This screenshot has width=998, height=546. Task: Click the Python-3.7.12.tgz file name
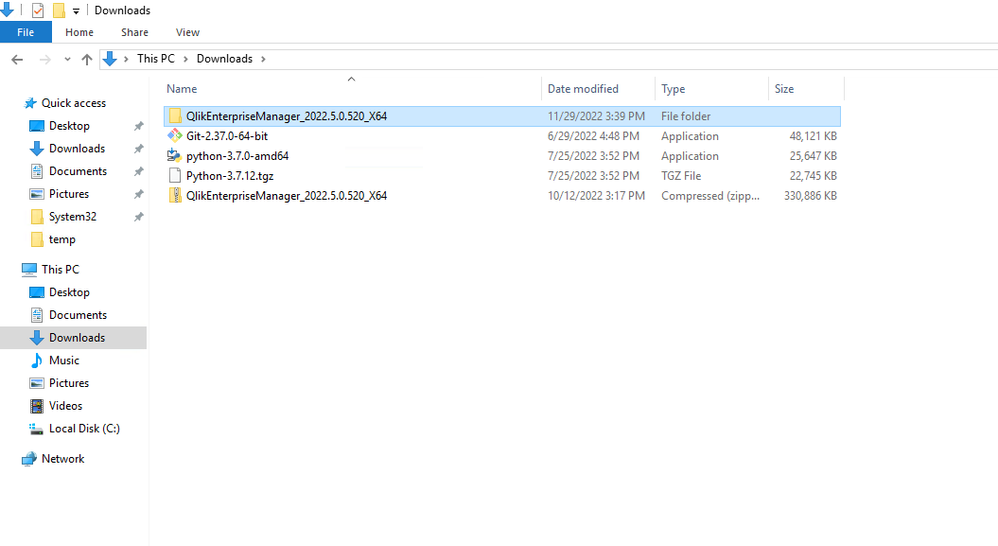[230, 176]
